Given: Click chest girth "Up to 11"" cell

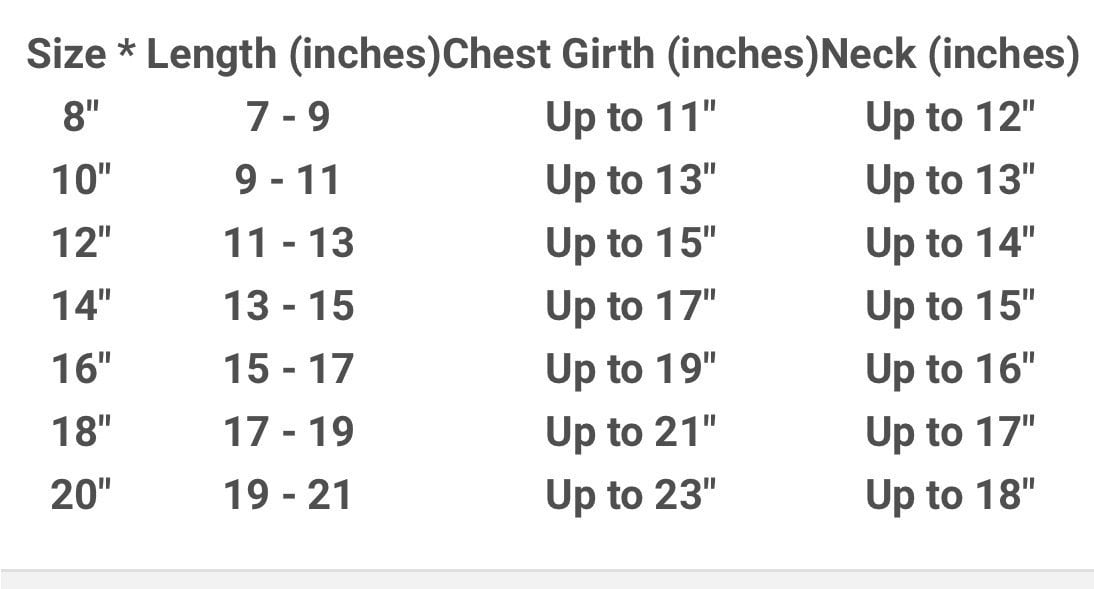Looking at the screenshot, I should (x=631, y=118).
